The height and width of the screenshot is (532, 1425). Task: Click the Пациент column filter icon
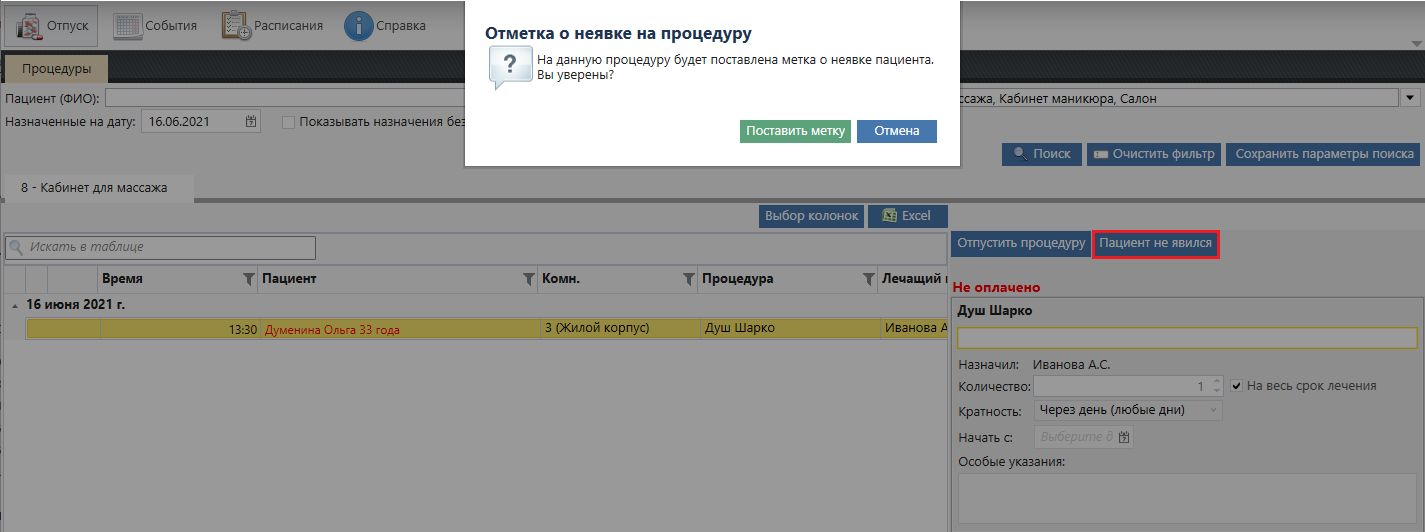(529, 280)
